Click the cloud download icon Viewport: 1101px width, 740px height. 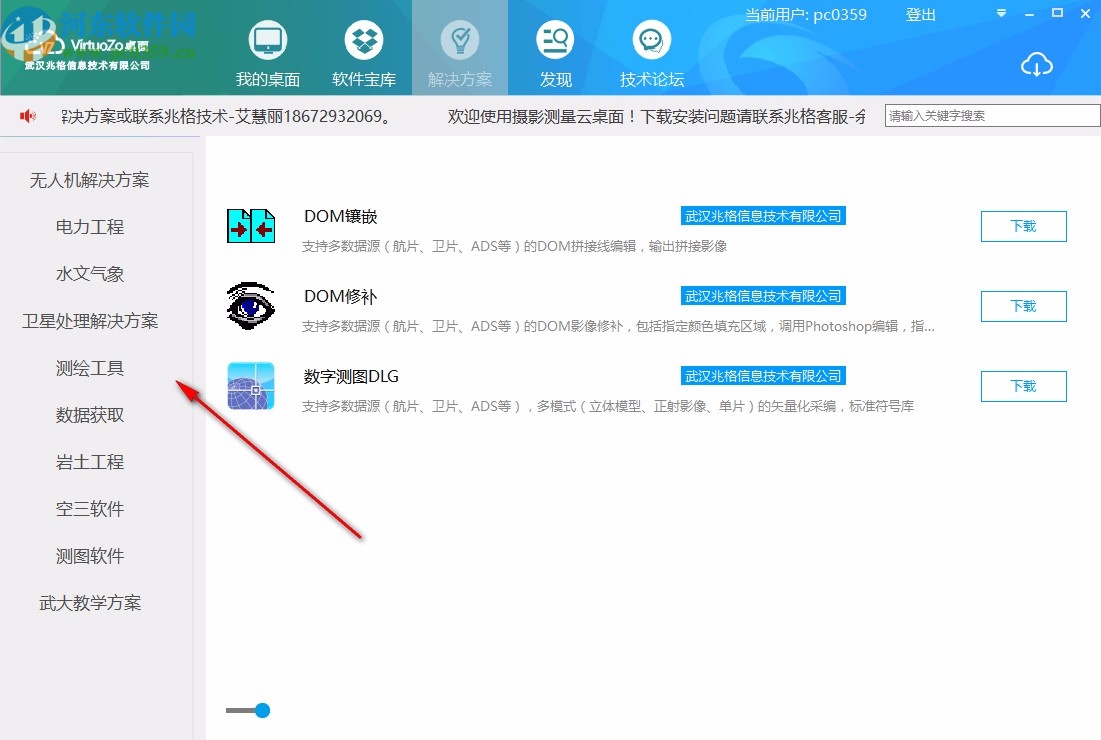[x=1037, y=64]
